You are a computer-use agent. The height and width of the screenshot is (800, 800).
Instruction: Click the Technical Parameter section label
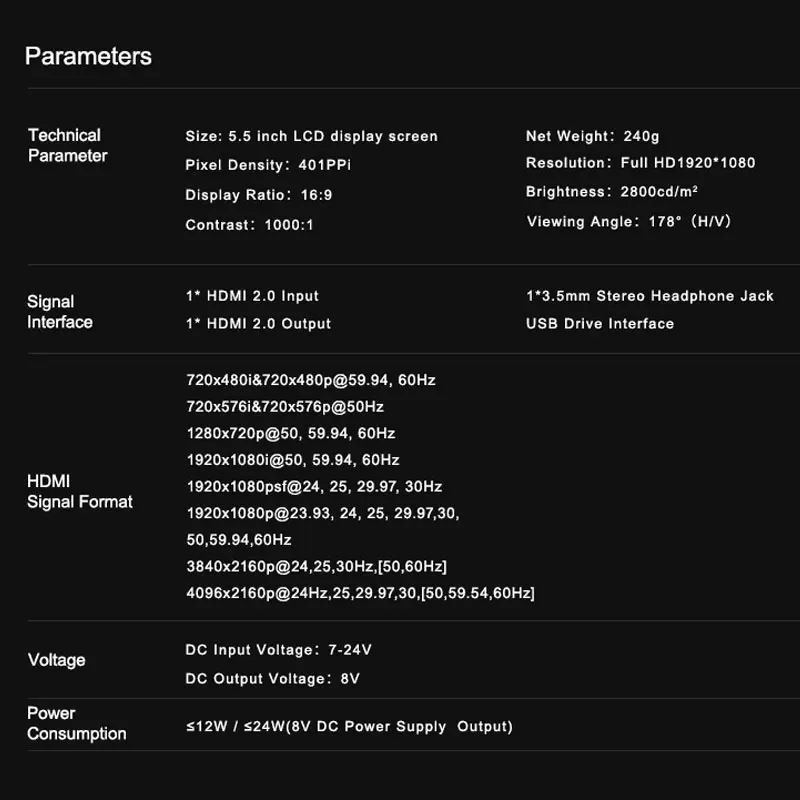pos(67,145)
